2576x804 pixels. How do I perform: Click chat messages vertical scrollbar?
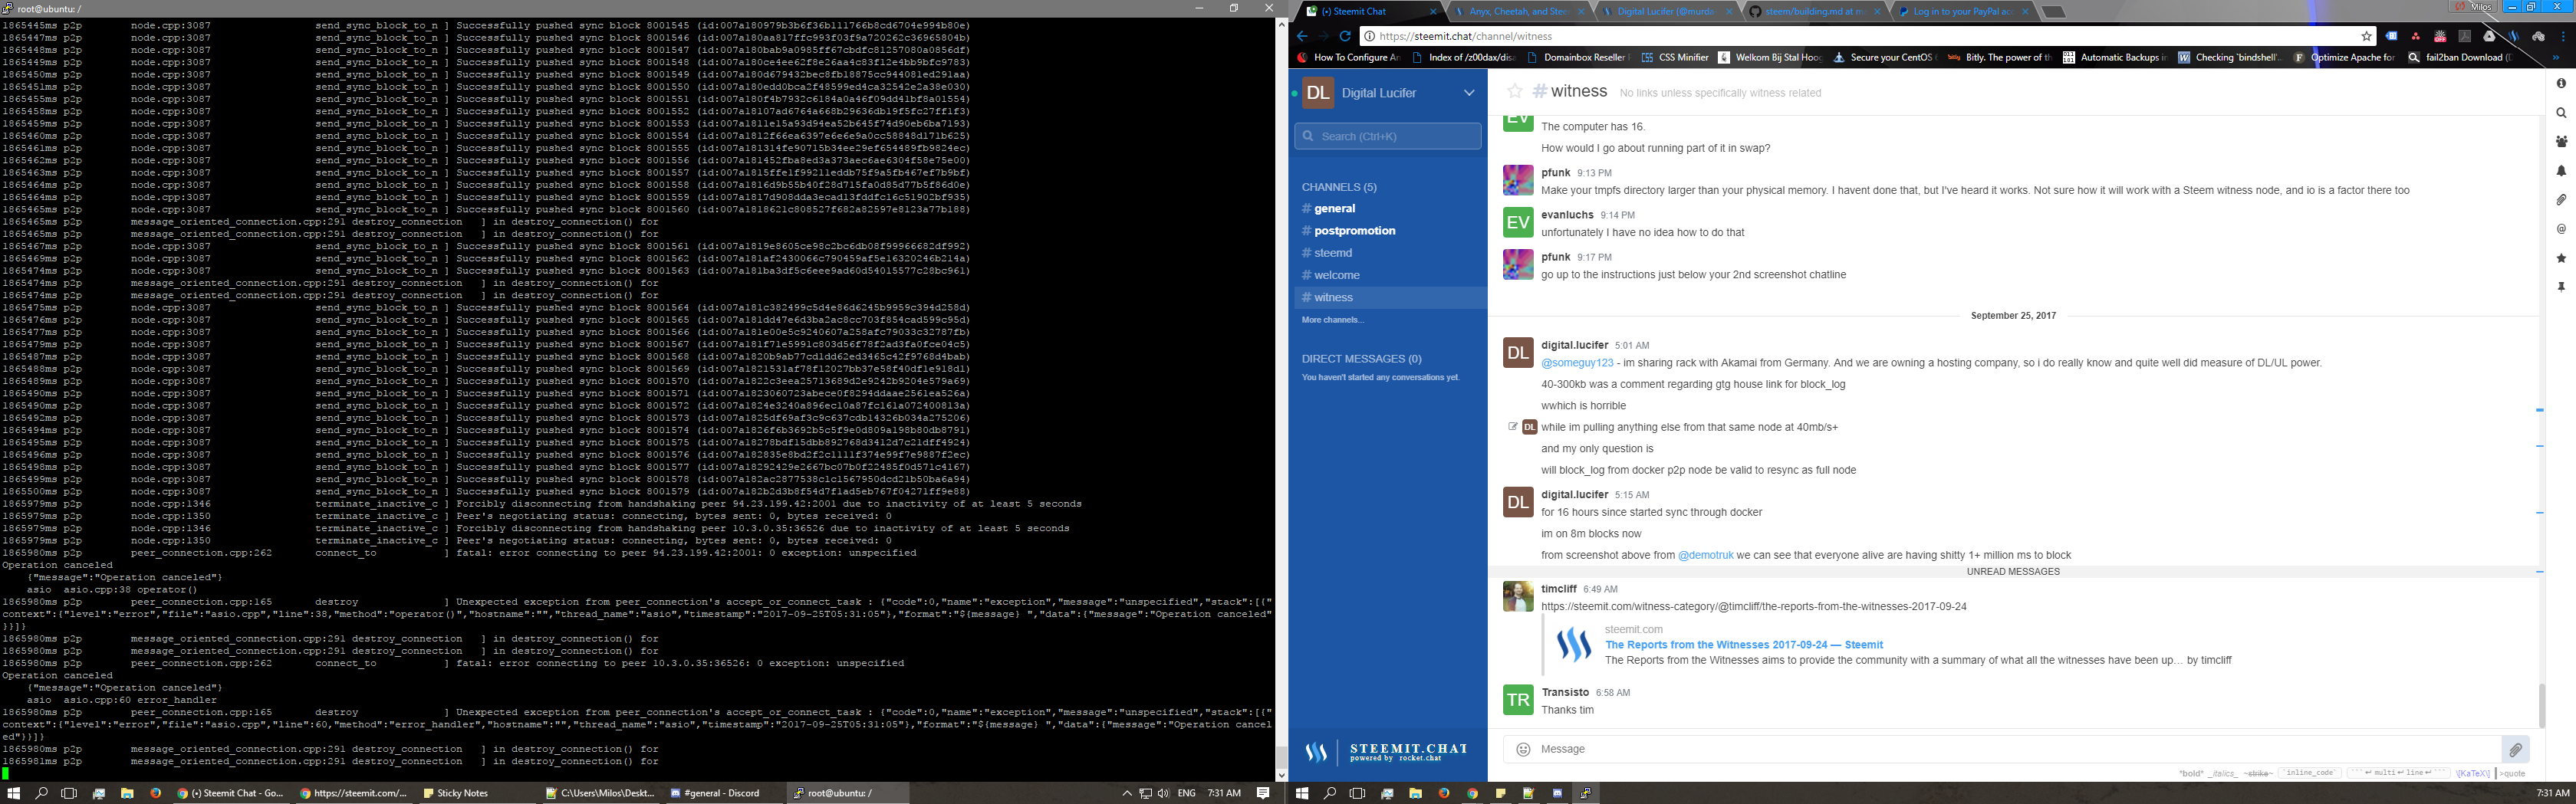[2541, 706]
